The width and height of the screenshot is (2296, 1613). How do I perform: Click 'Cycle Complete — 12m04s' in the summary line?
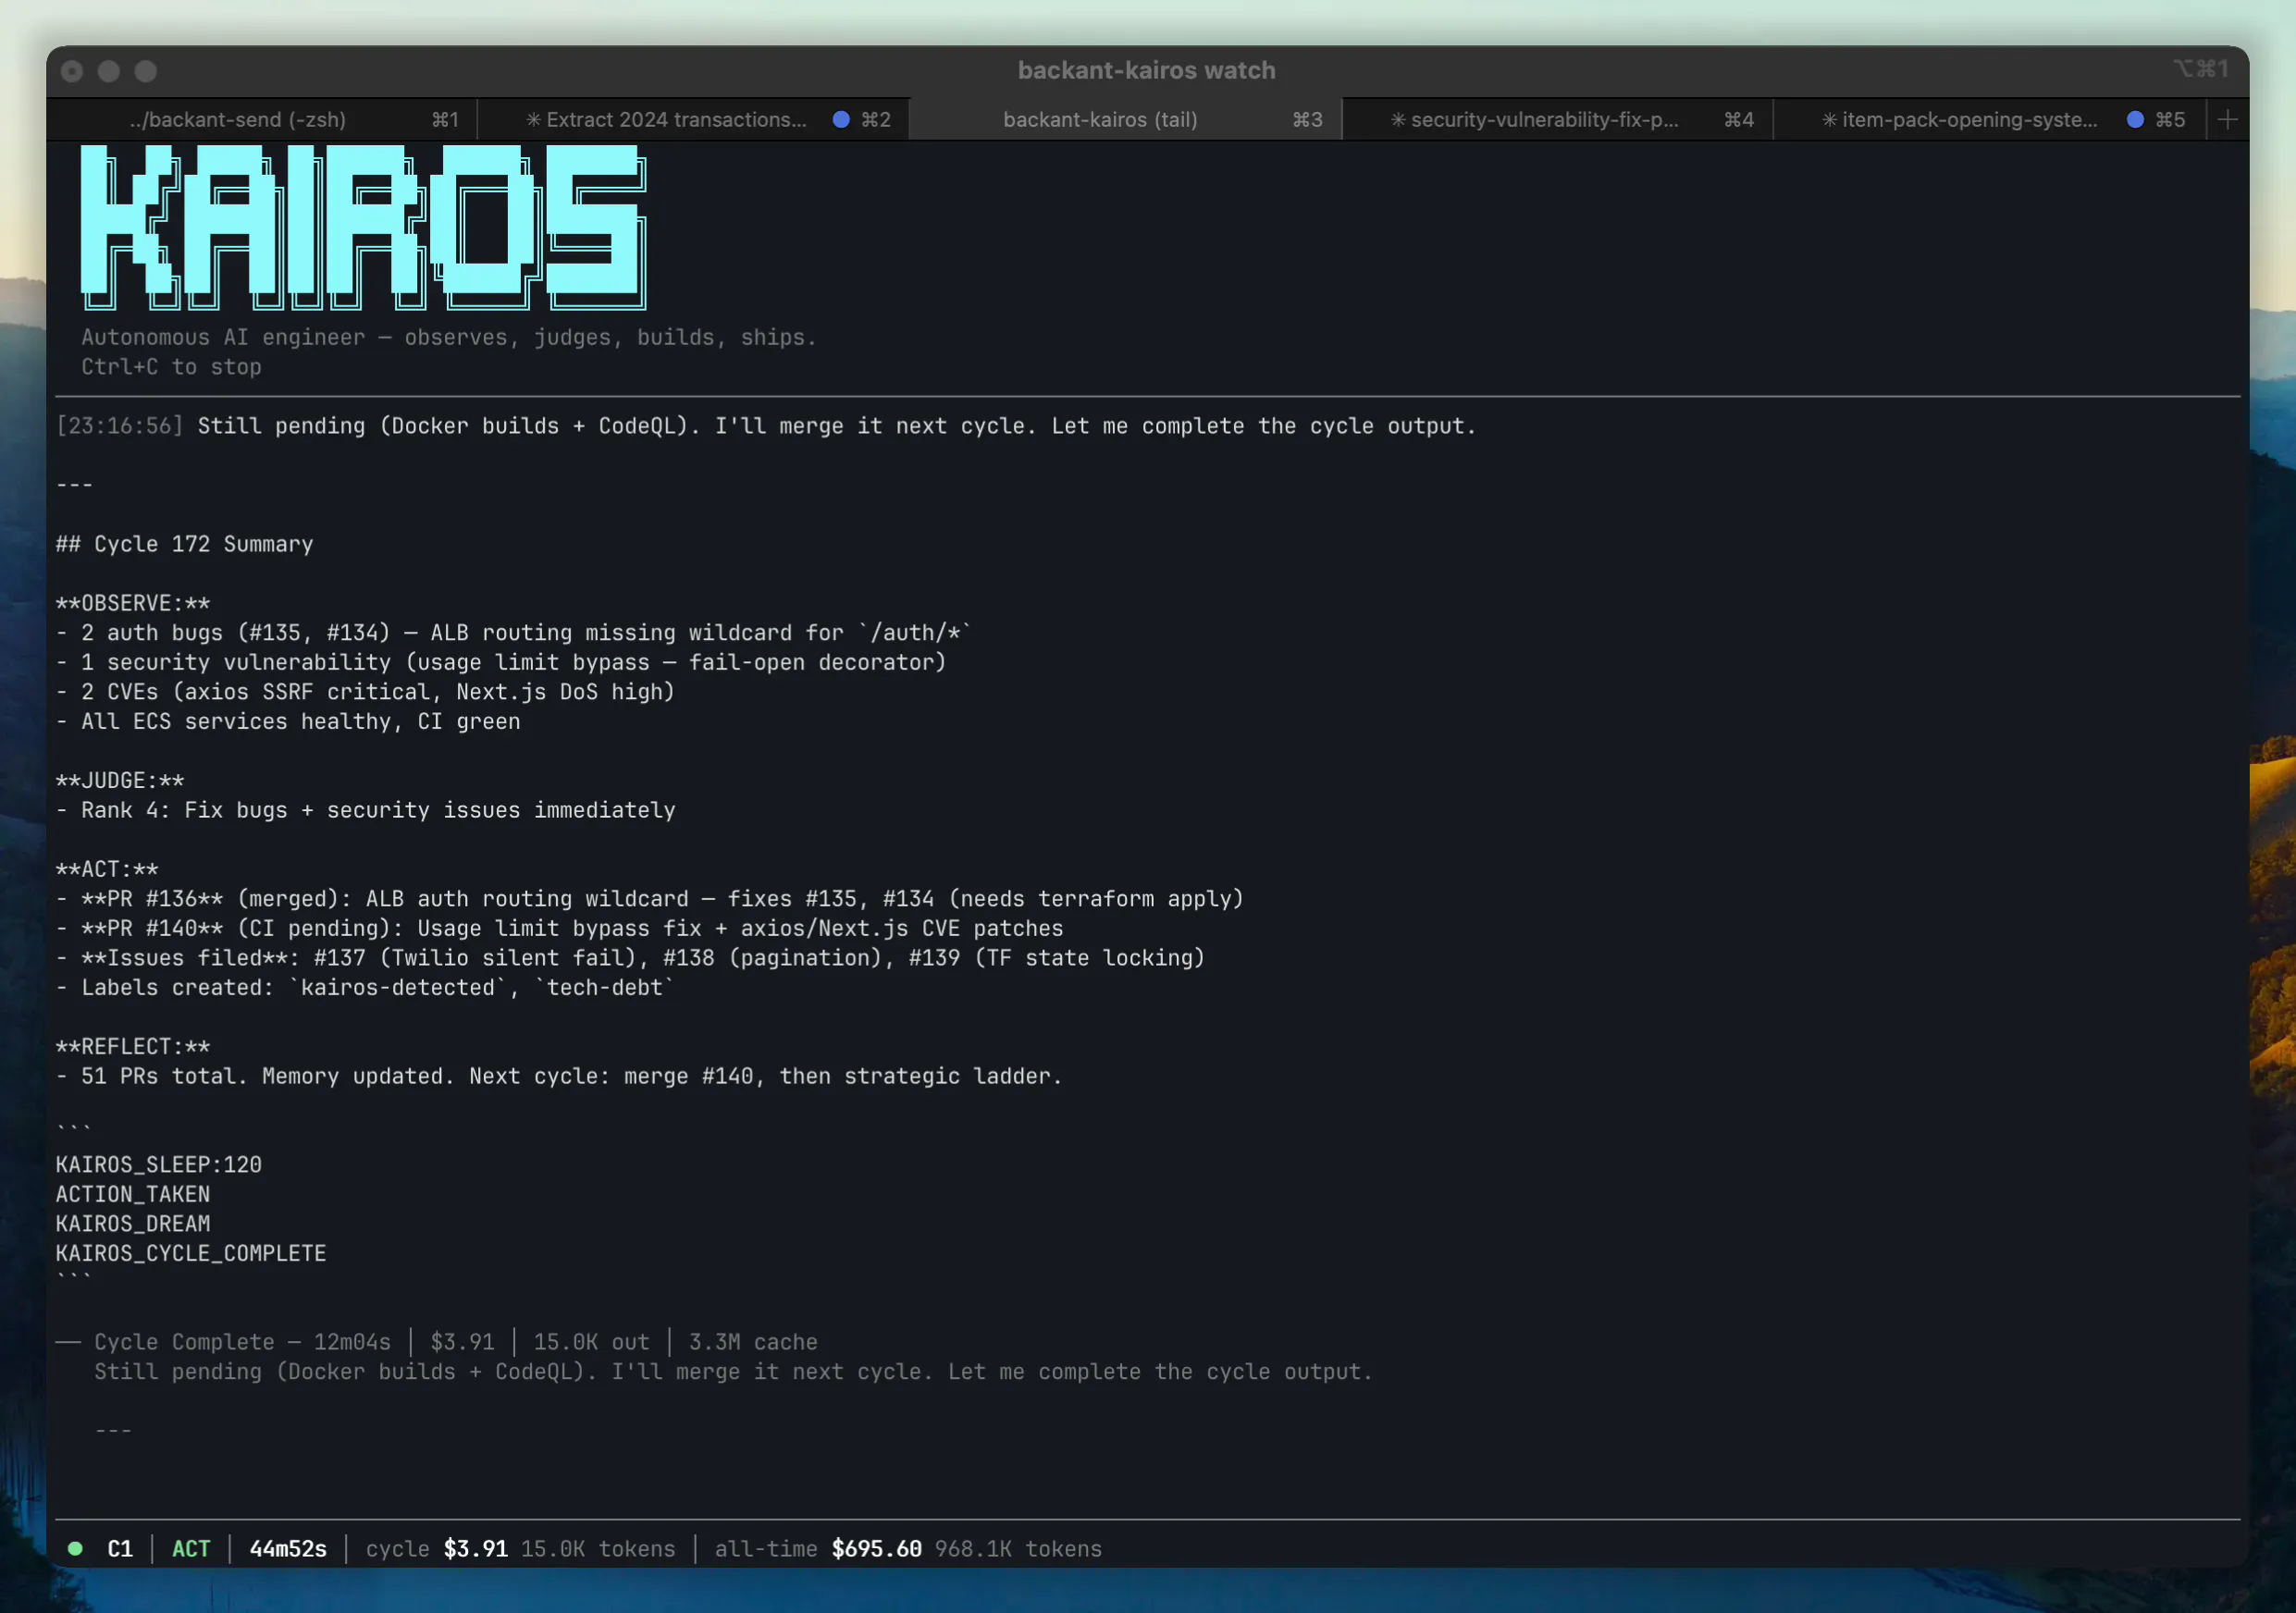tap(242, 1343)
